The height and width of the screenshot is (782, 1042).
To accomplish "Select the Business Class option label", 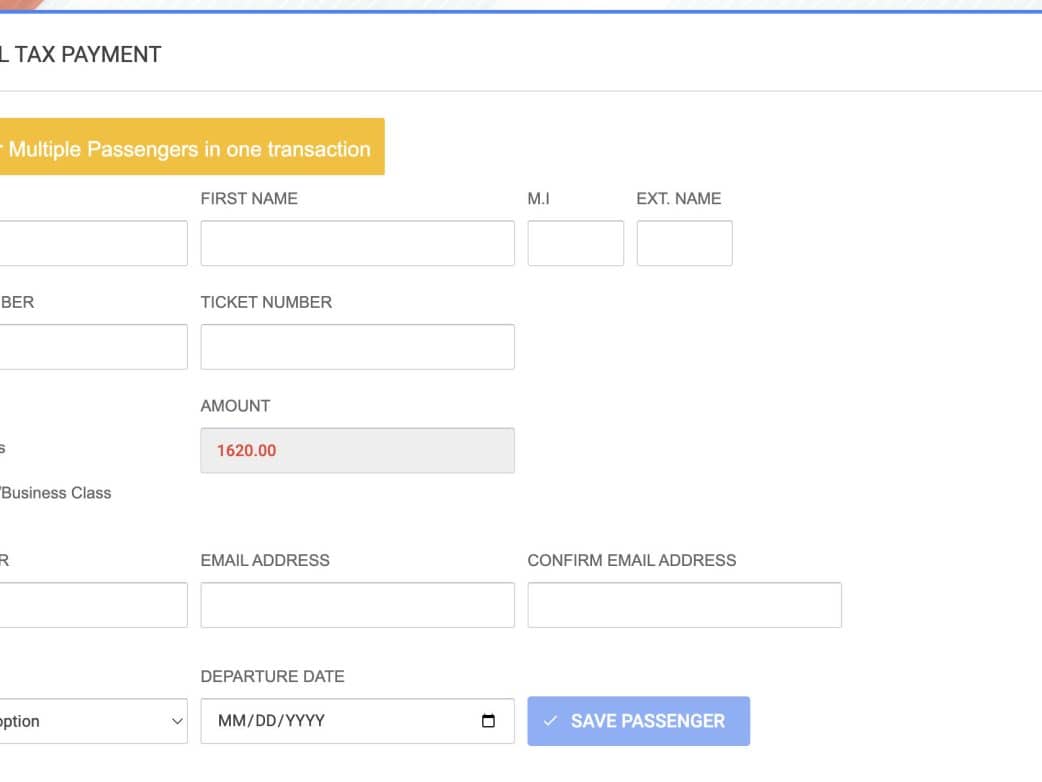I will [x=57, y=493].
